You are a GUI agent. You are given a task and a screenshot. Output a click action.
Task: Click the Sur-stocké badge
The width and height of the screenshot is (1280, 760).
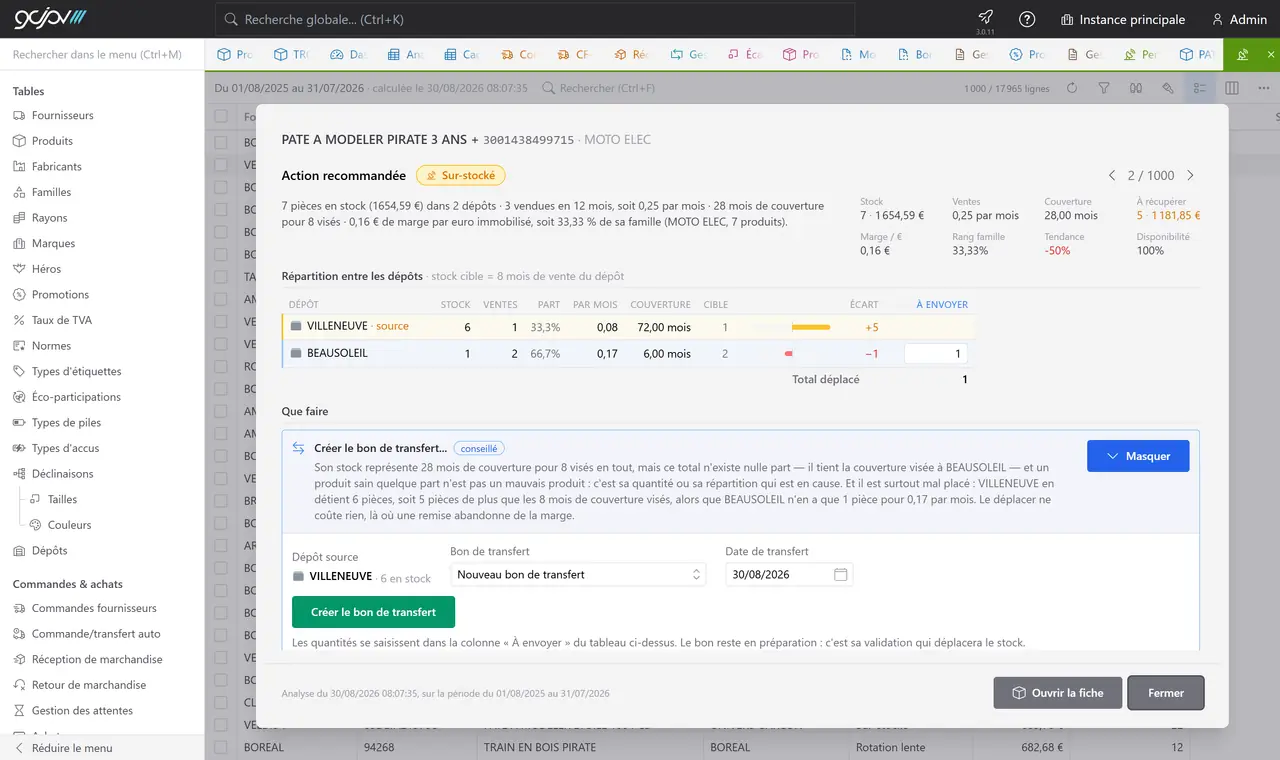[461, 175]
